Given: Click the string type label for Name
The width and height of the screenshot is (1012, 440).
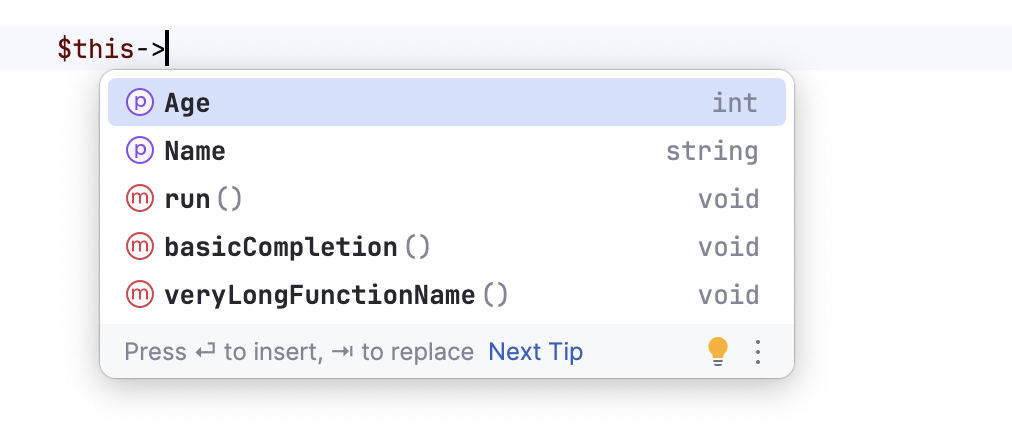Looking at the screenshot, I should (712, 151).
